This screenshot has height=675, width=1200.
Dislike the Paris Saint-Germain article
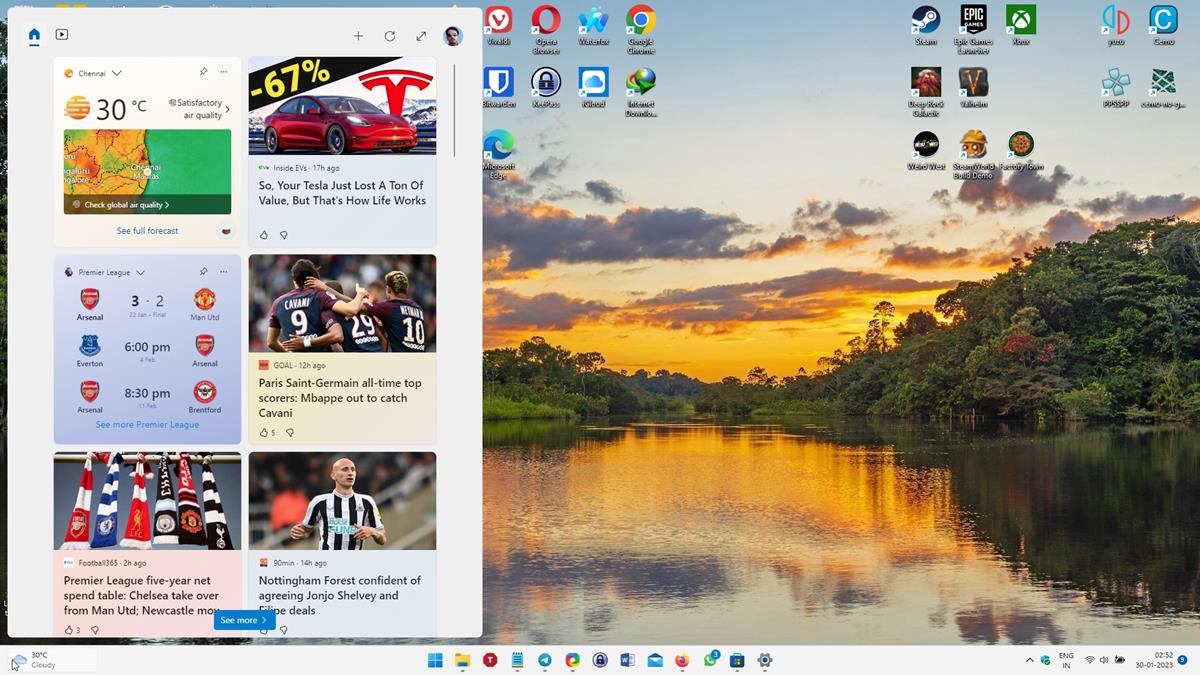[x=290, y=433]
